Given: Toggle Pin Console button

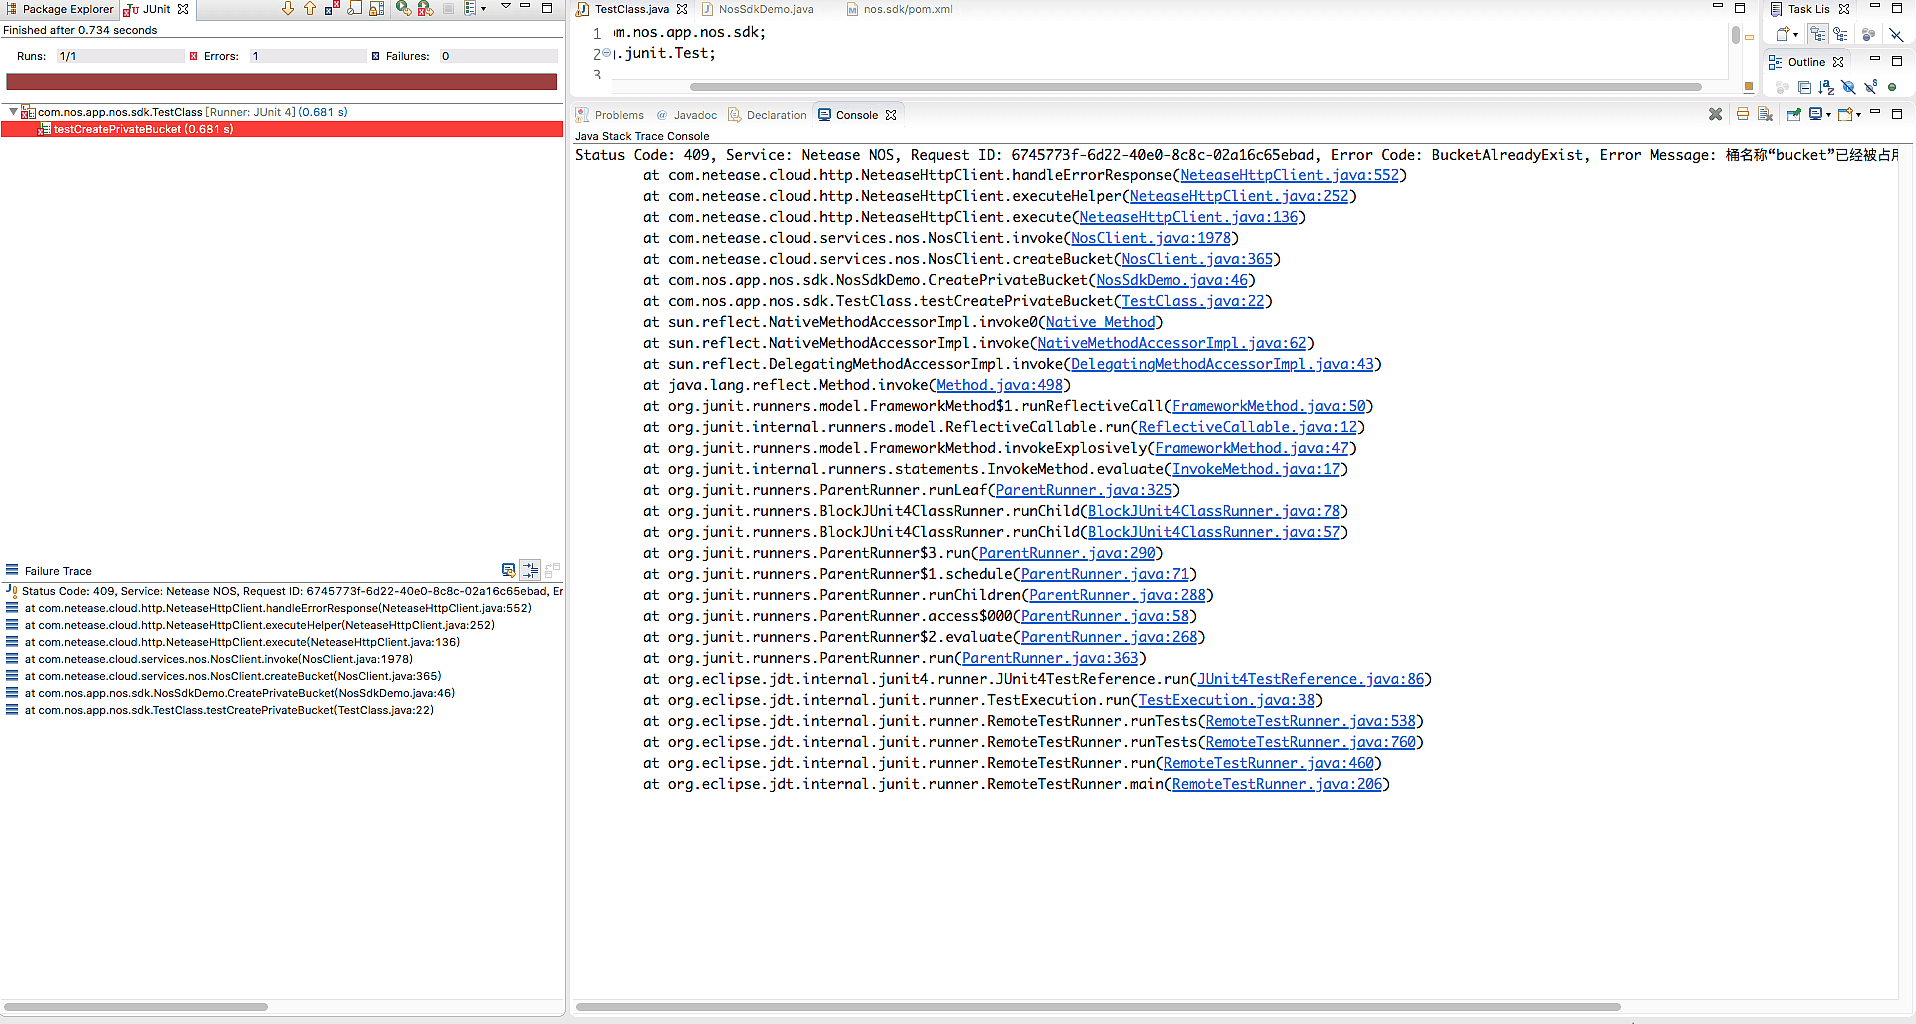Looking at the screenshot, I should pos(1793,115).
